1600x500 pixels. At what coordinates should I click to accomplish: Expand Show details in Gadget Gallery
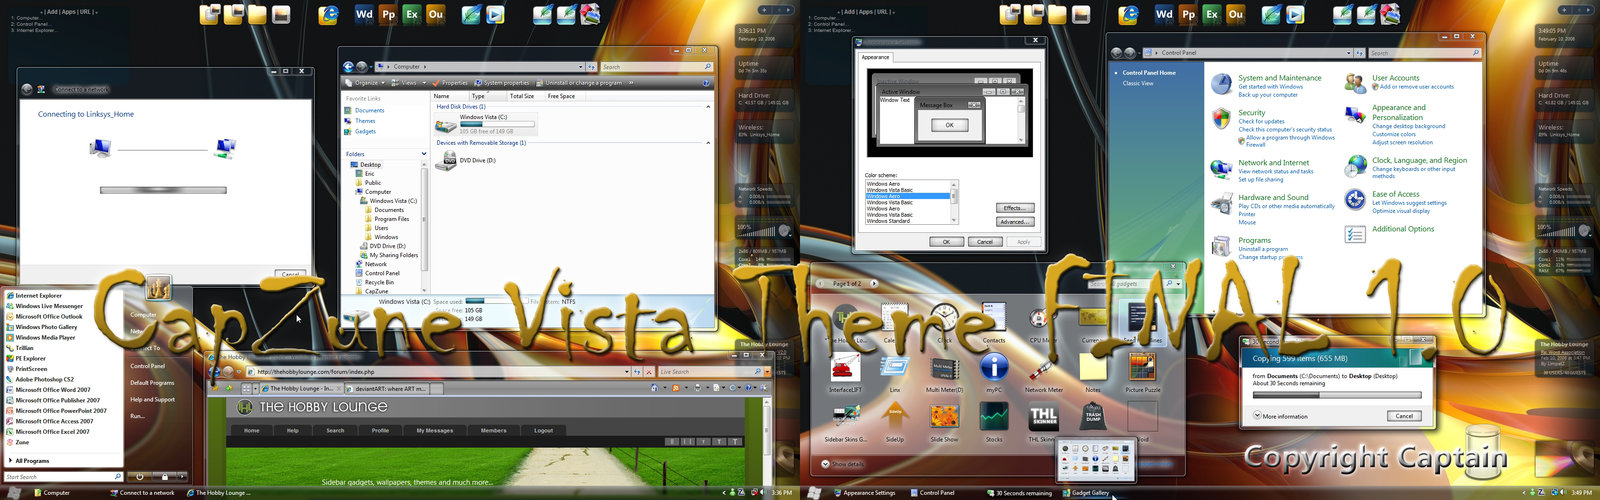click(826, 464)
